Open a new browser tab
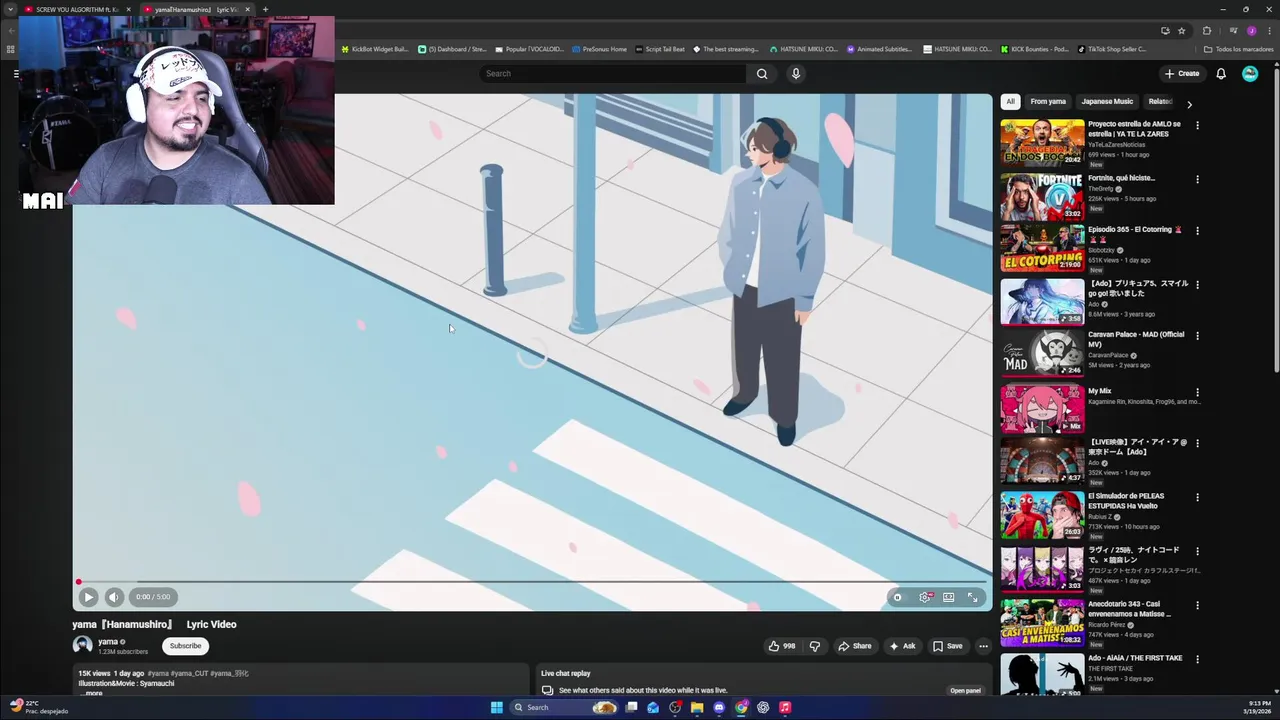This screenshot has height=720, width=1280. [265, 9]
